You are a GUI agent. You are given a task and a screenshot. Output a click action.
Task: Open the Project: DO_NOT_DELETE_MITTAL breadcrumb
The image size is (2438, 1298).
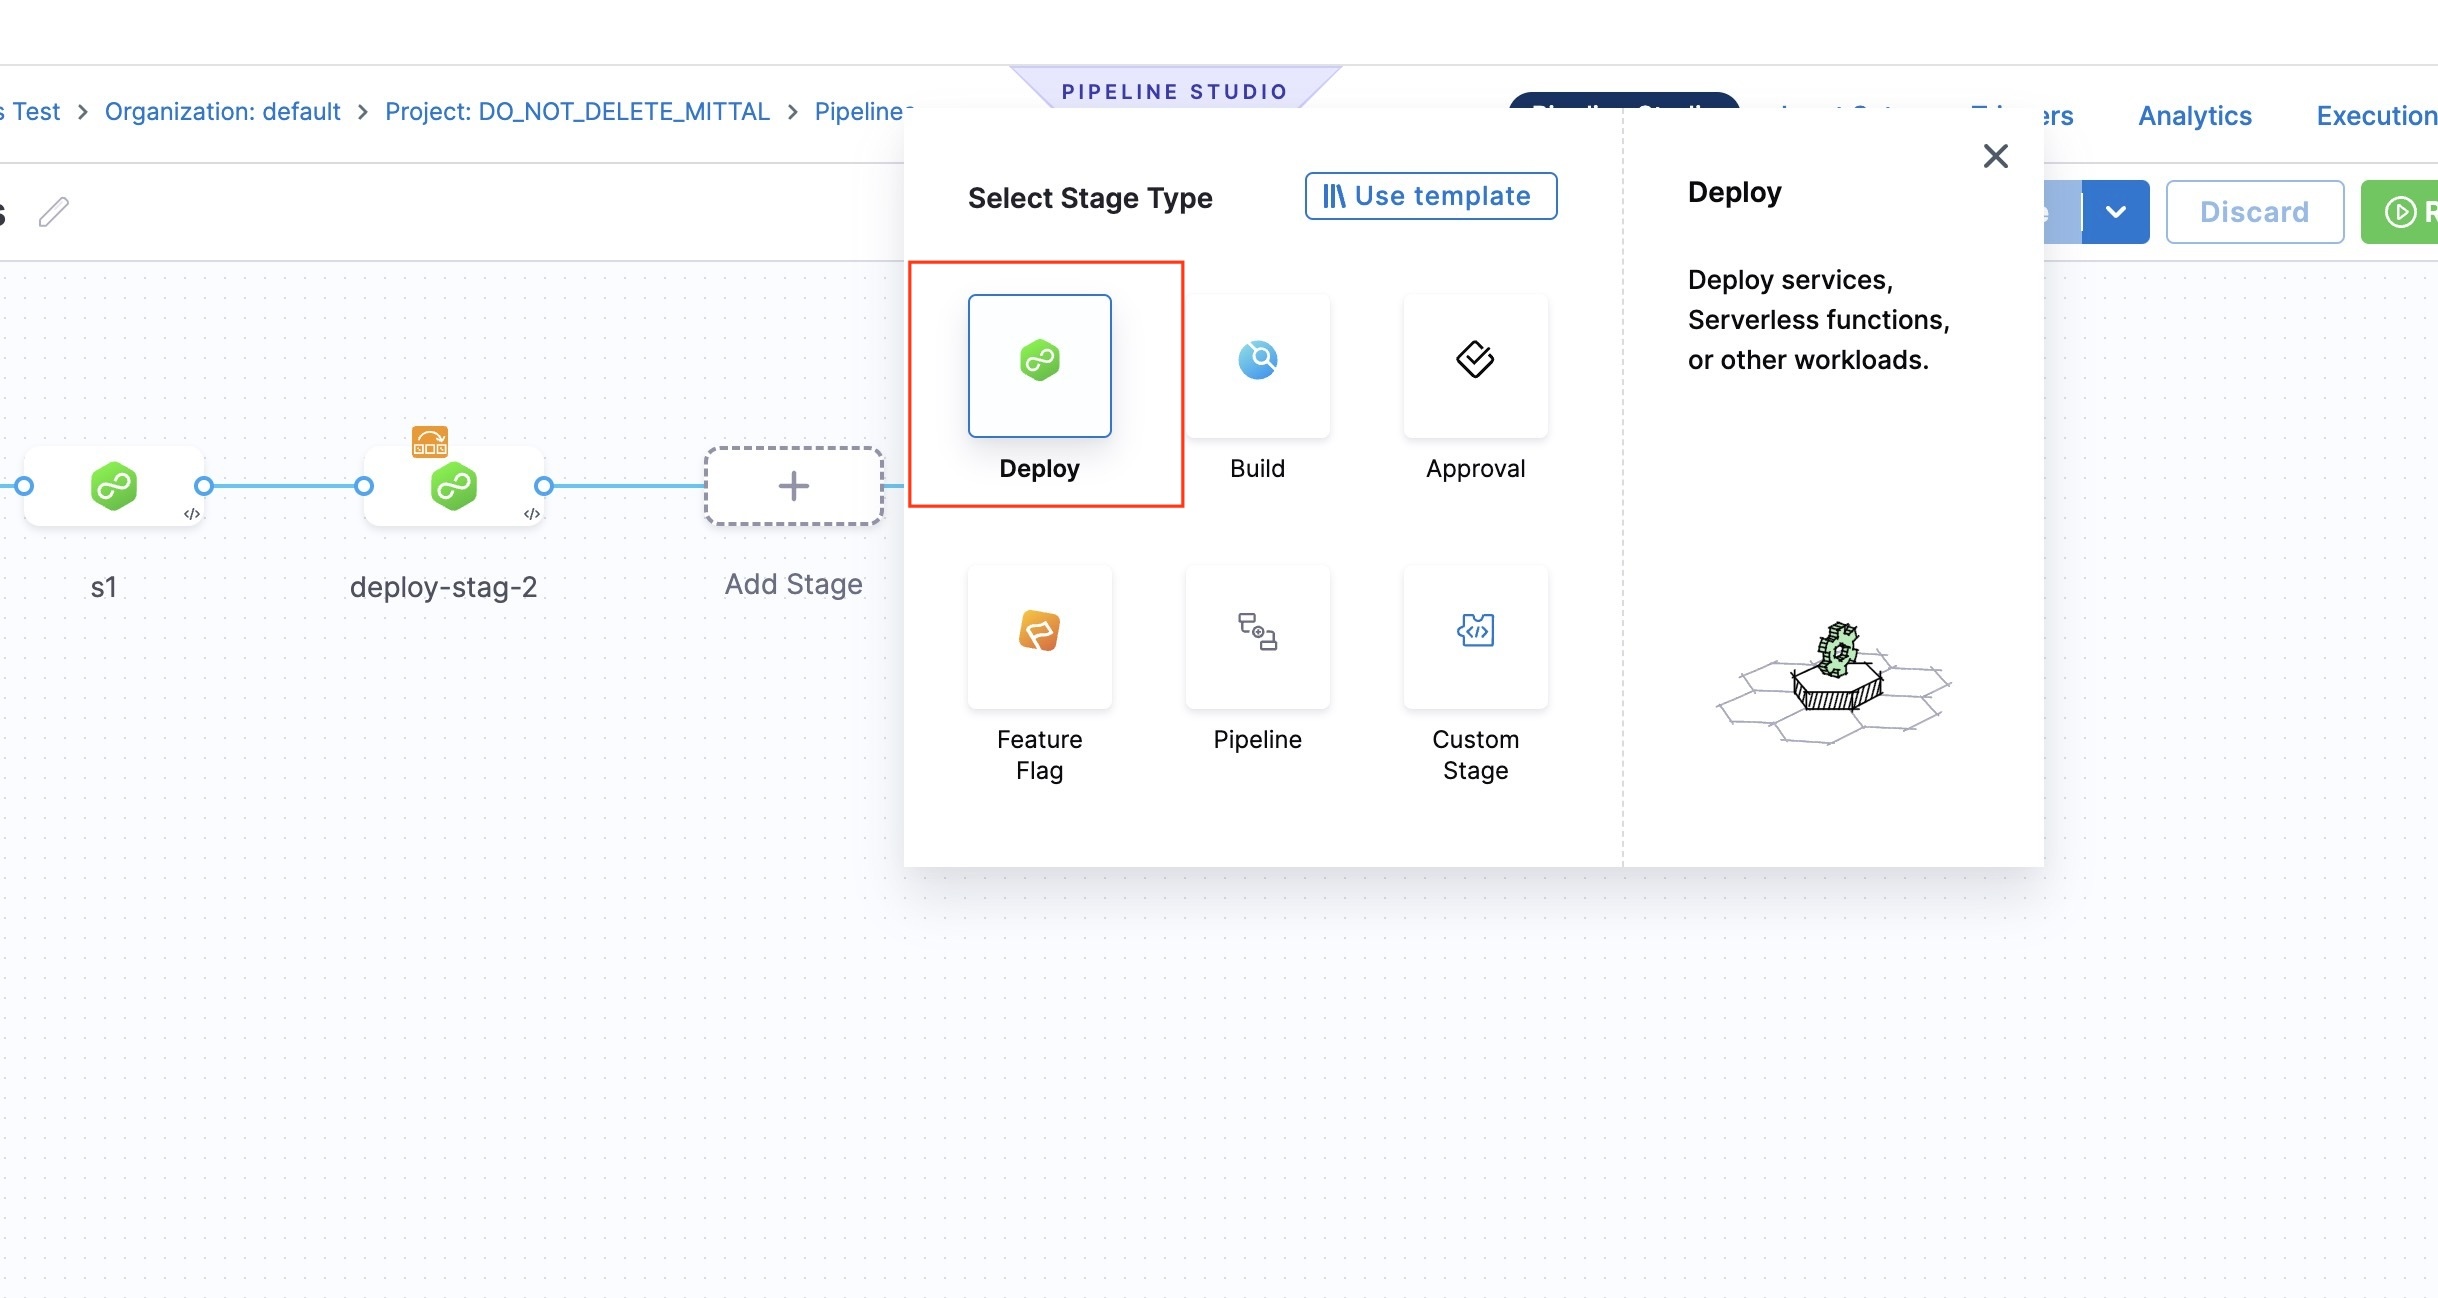click(x=577, y=112)
